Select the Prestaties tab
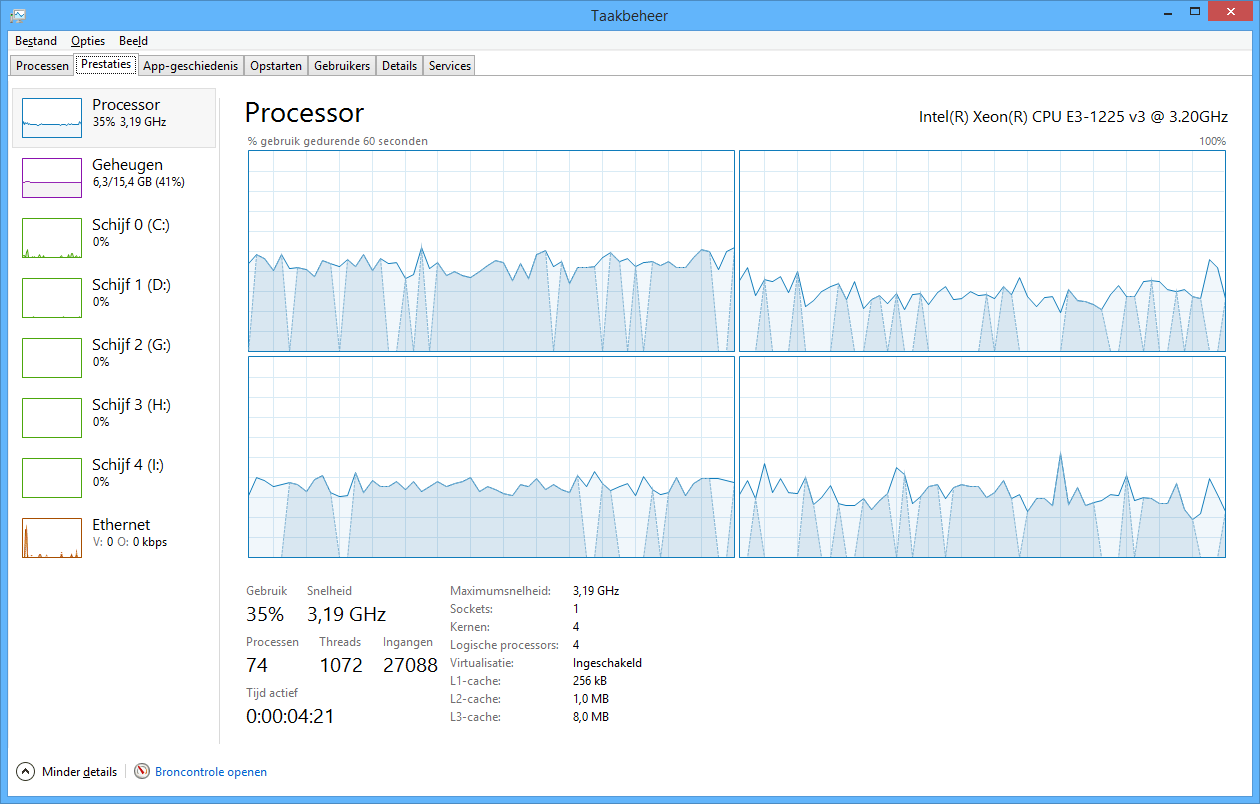Image resolution: width=1260 pixels, height=804 pixels. tap(106, 64)
